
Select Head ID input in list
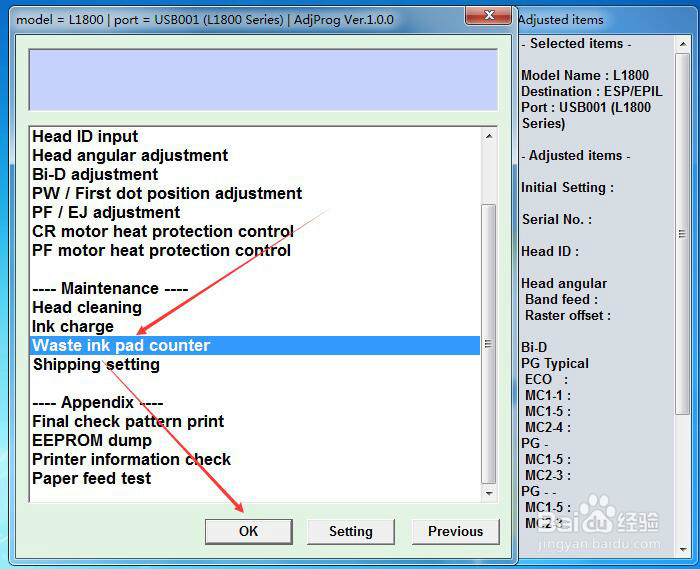tap(254, 136)
